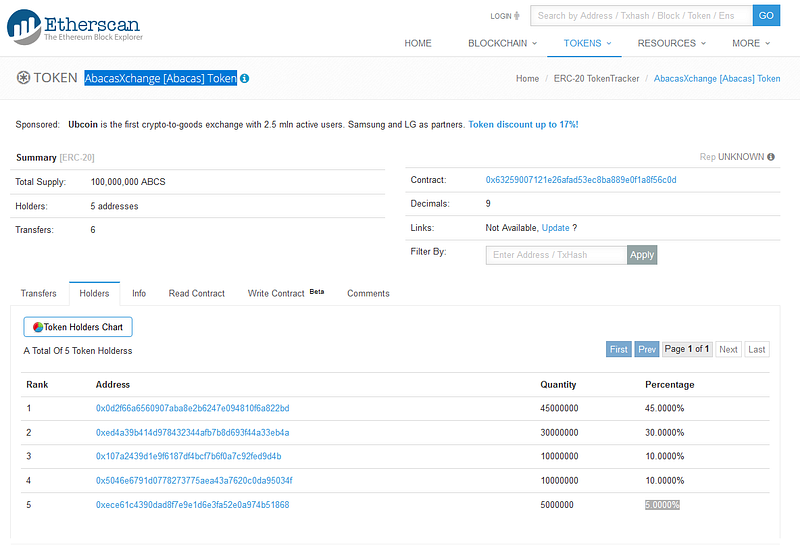
Task: Switch to the Transfers tab
Action: click(x=39, y=293)
